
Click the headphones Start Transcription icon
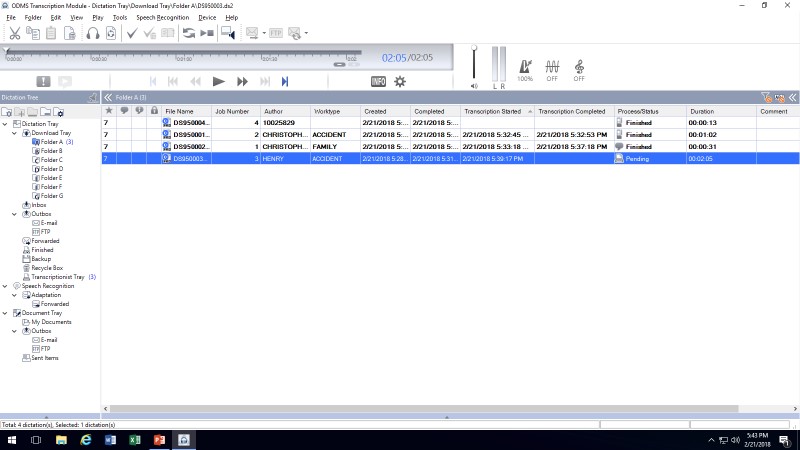92,34
